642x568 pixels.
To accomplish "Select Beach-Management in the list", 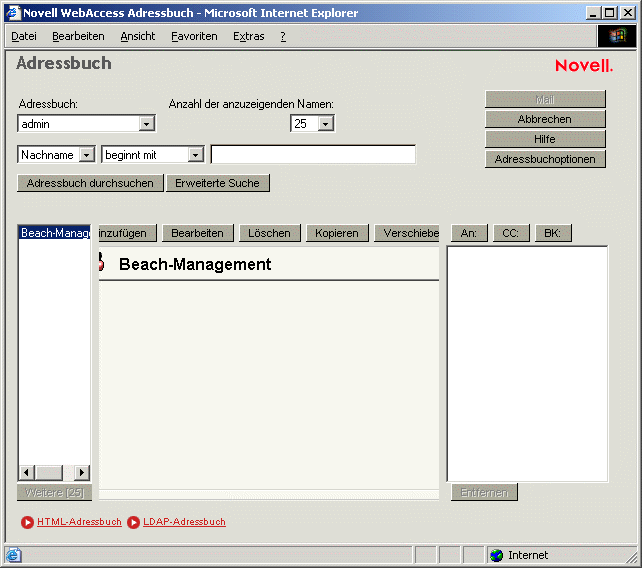I will click(54, 233).
